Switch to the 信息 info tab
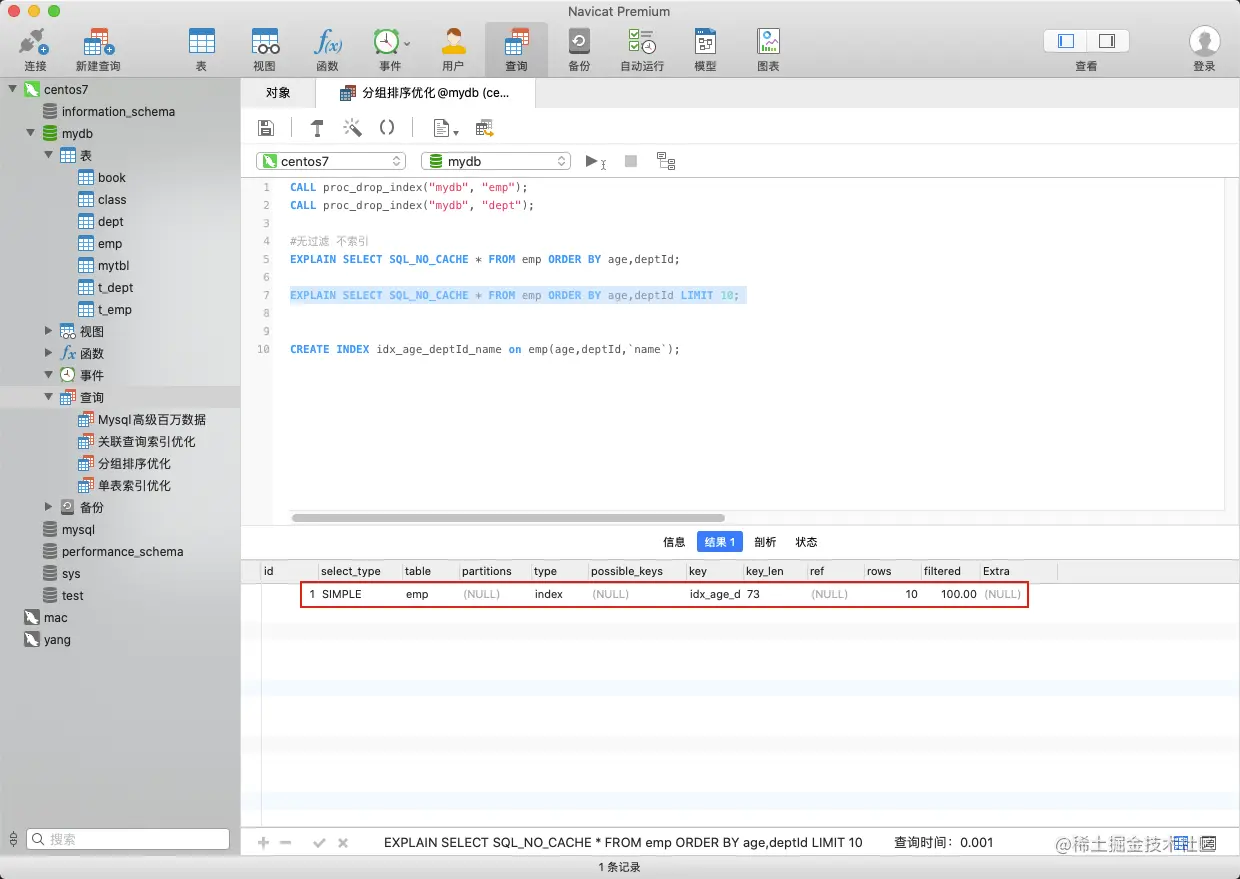 click(674, 542)
